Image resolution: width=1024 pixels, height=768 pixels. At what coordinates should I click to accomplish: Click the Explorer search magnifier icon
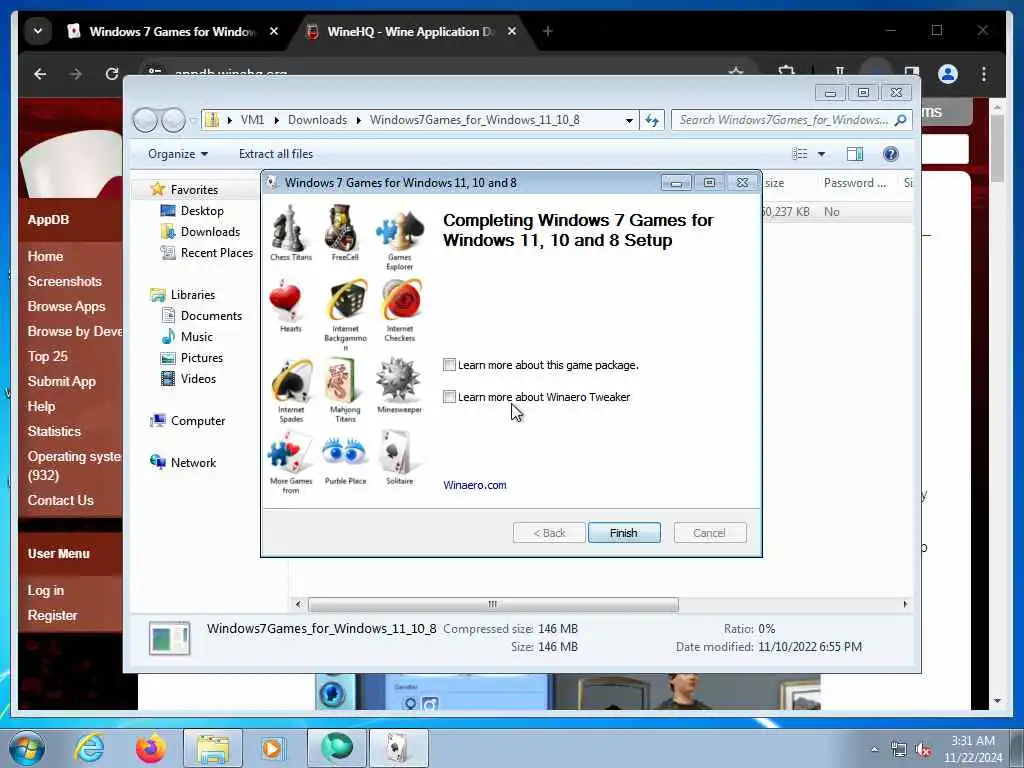pyautogui.click(x=900, y=120)
